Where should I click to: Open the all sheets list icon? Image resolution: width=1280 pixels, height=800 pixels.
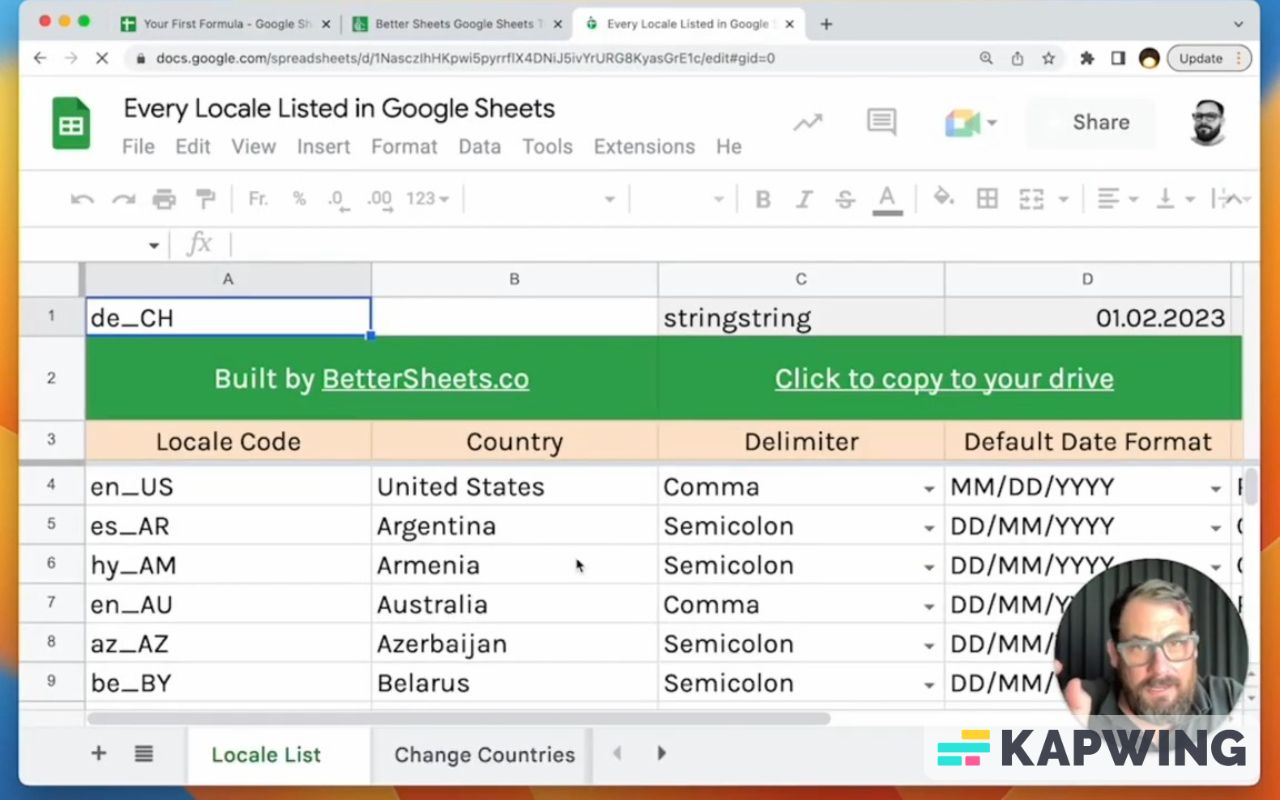coord(144,753)
